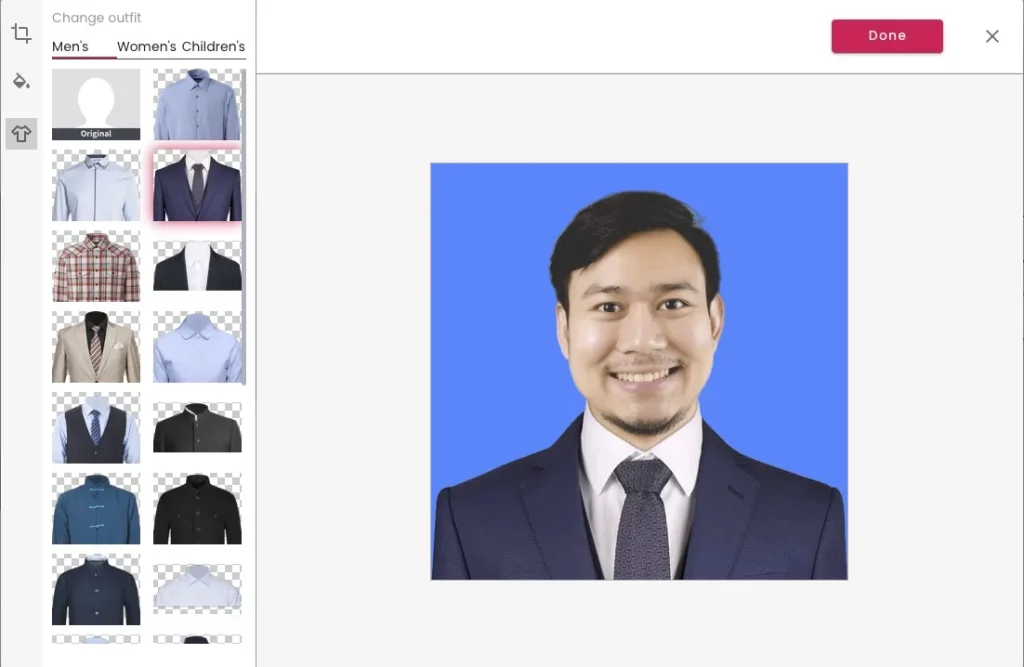Viewport: 1024px width, 667px height.
Task: Choose the navy suit with gray tie
Action: (x=197, y=185)
